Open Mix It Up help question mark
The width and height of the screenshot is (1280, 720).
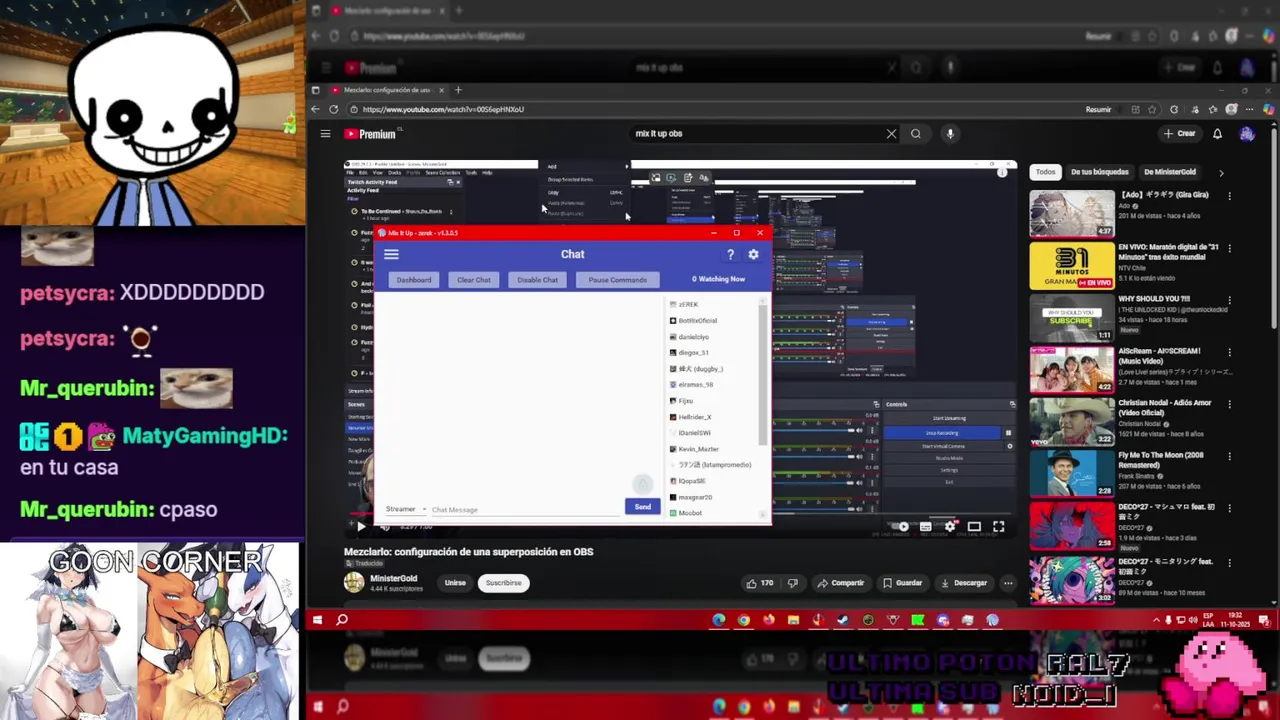pos(730,255)
